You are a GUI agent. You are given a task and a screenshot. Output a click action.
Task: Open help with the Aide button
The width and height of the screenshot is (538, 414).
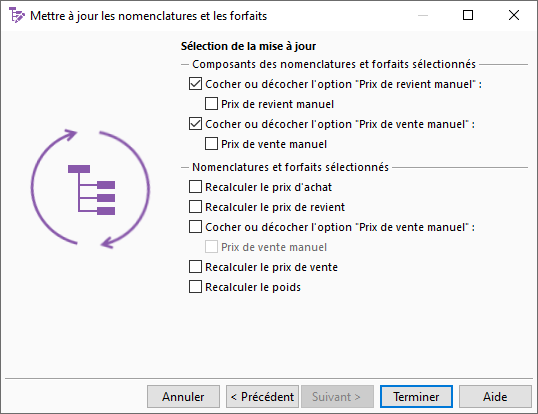(x=495, y=397)
